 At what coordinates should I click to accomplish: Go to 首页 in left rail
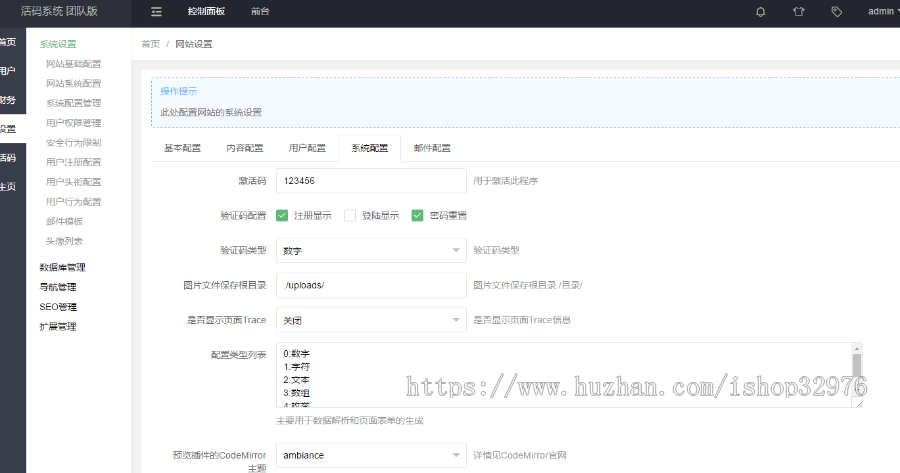click(13, 42)
